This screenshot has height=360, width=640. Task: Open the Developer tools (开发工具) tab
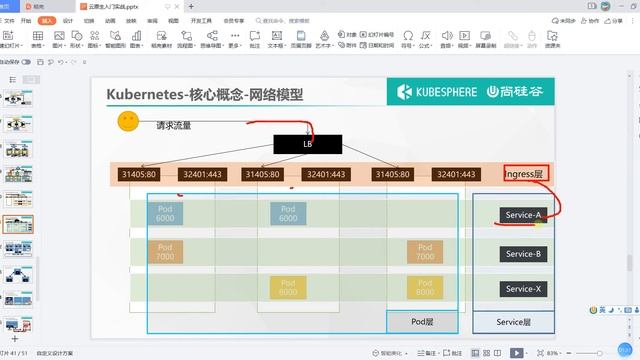point(201,21)
